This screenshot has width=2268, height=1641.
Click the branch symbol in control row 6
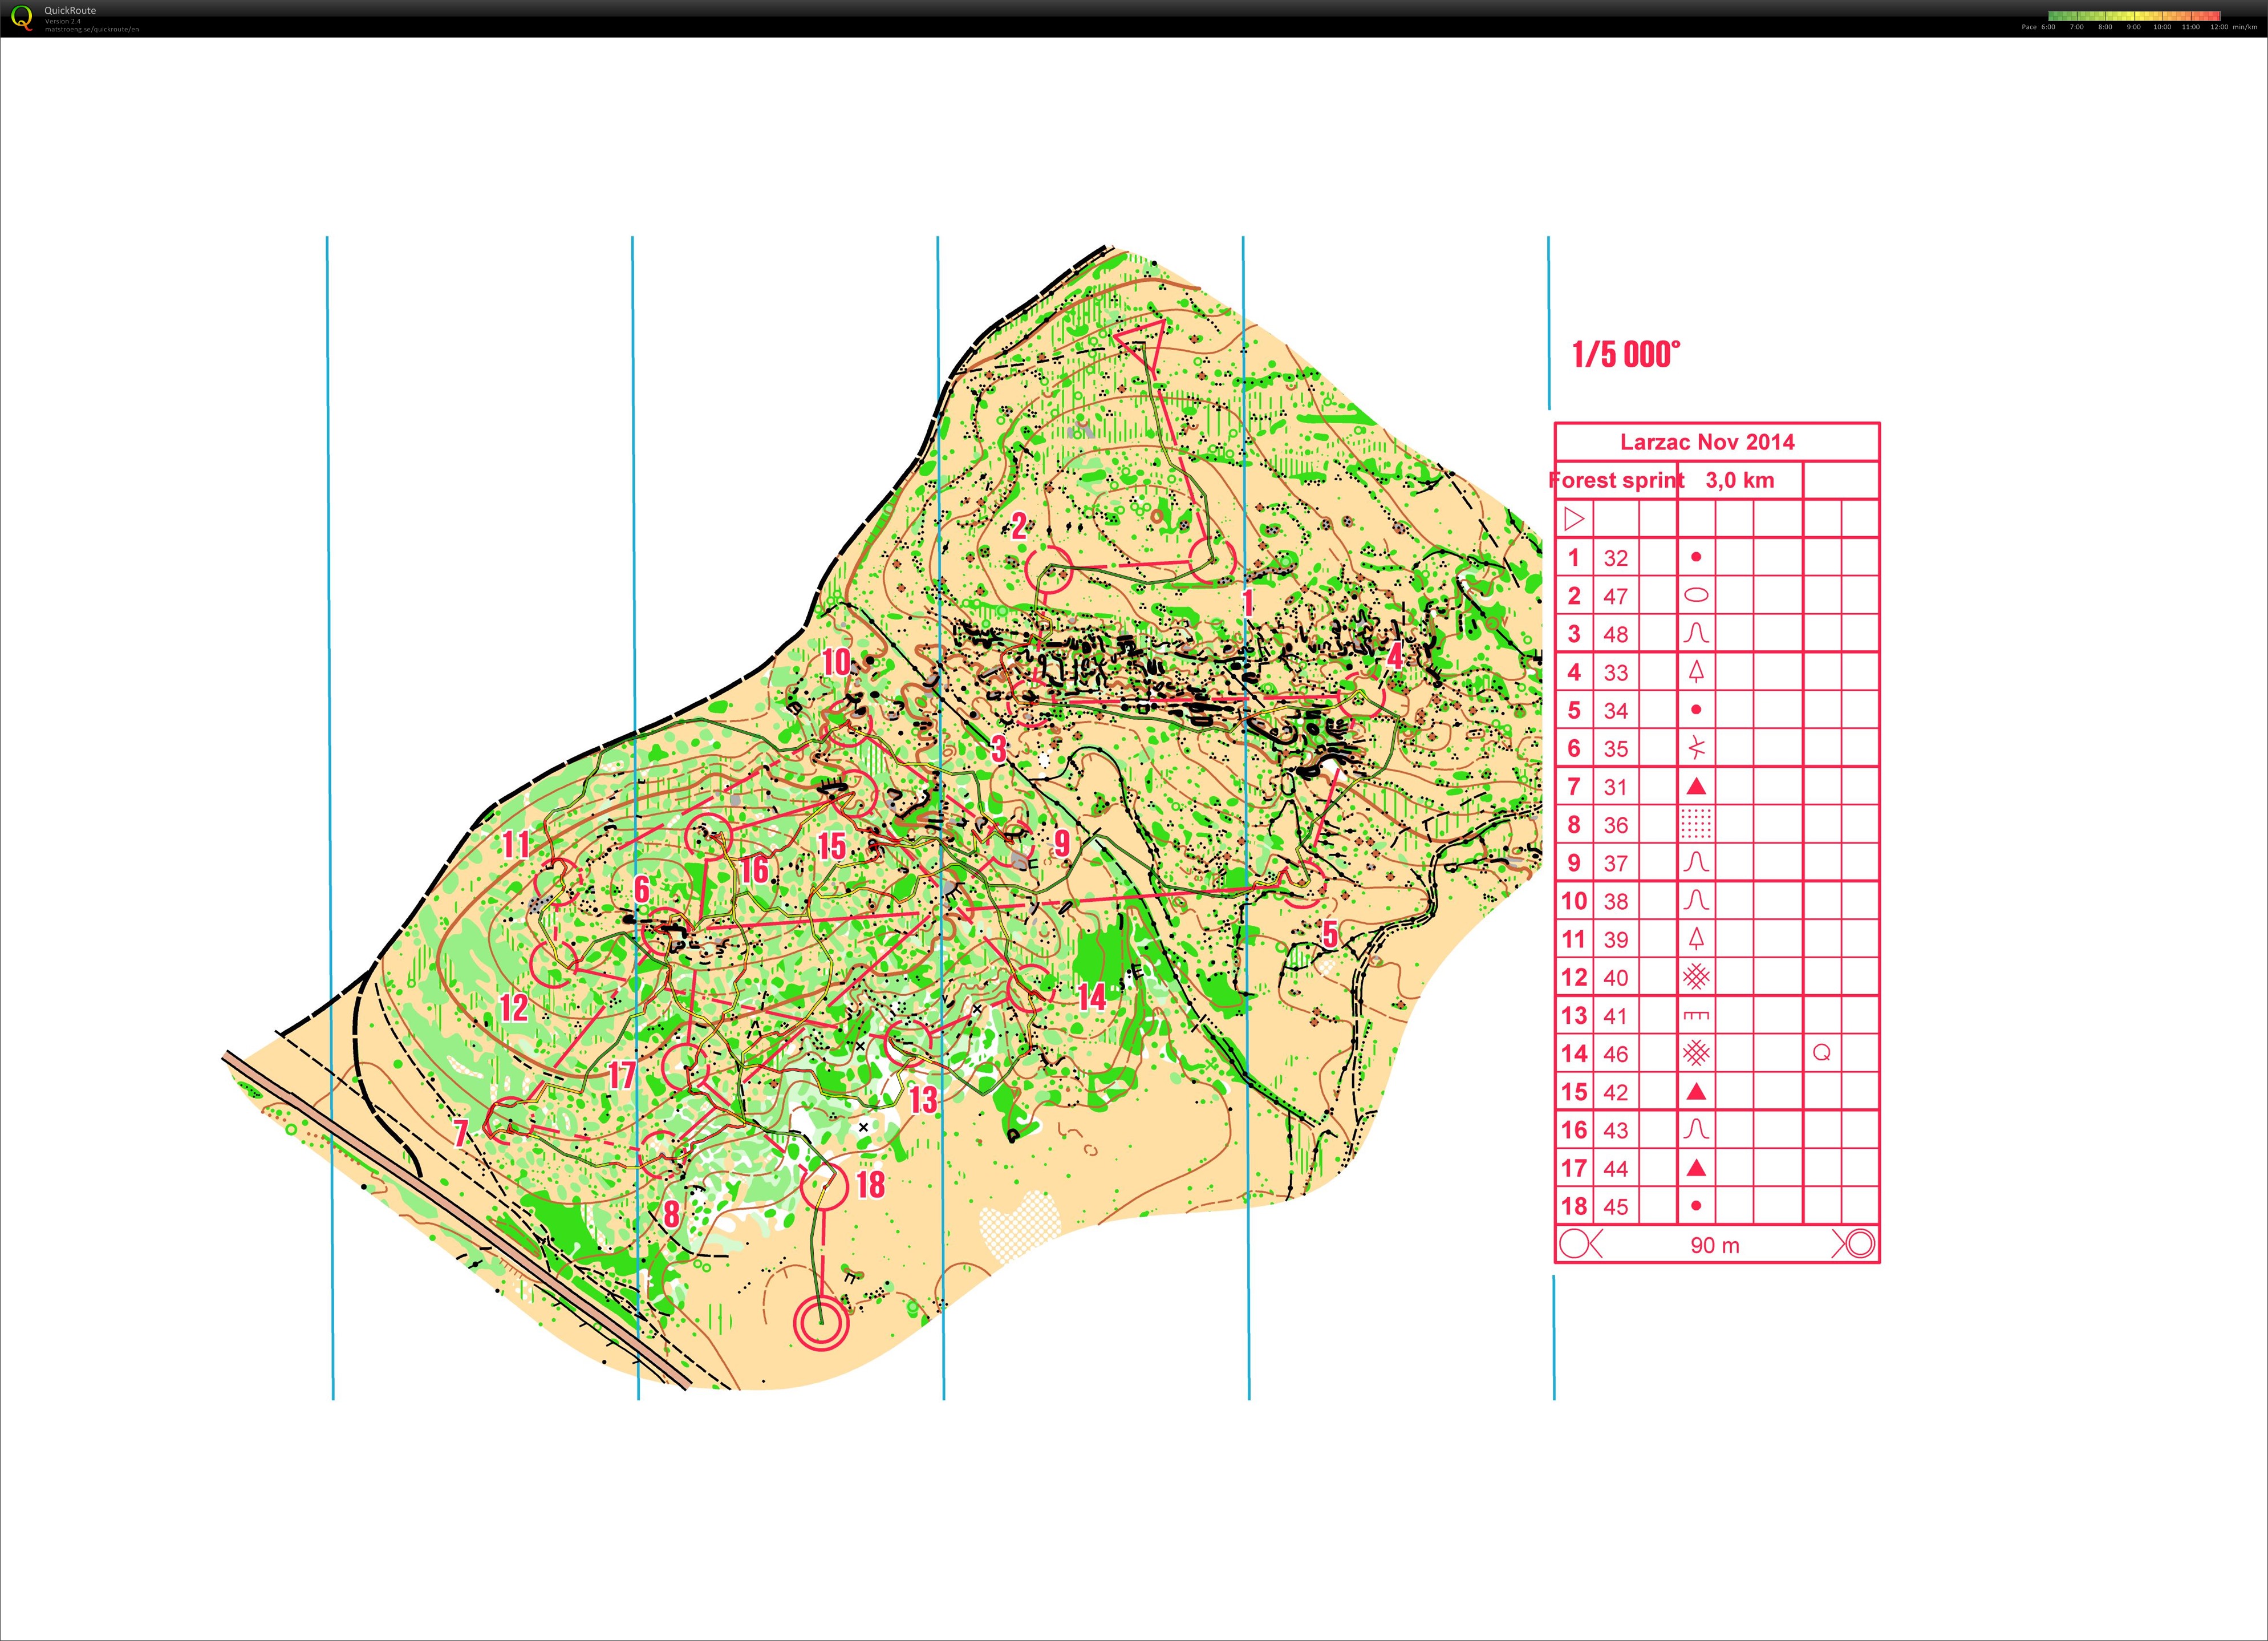click(x=1696, y=748)
